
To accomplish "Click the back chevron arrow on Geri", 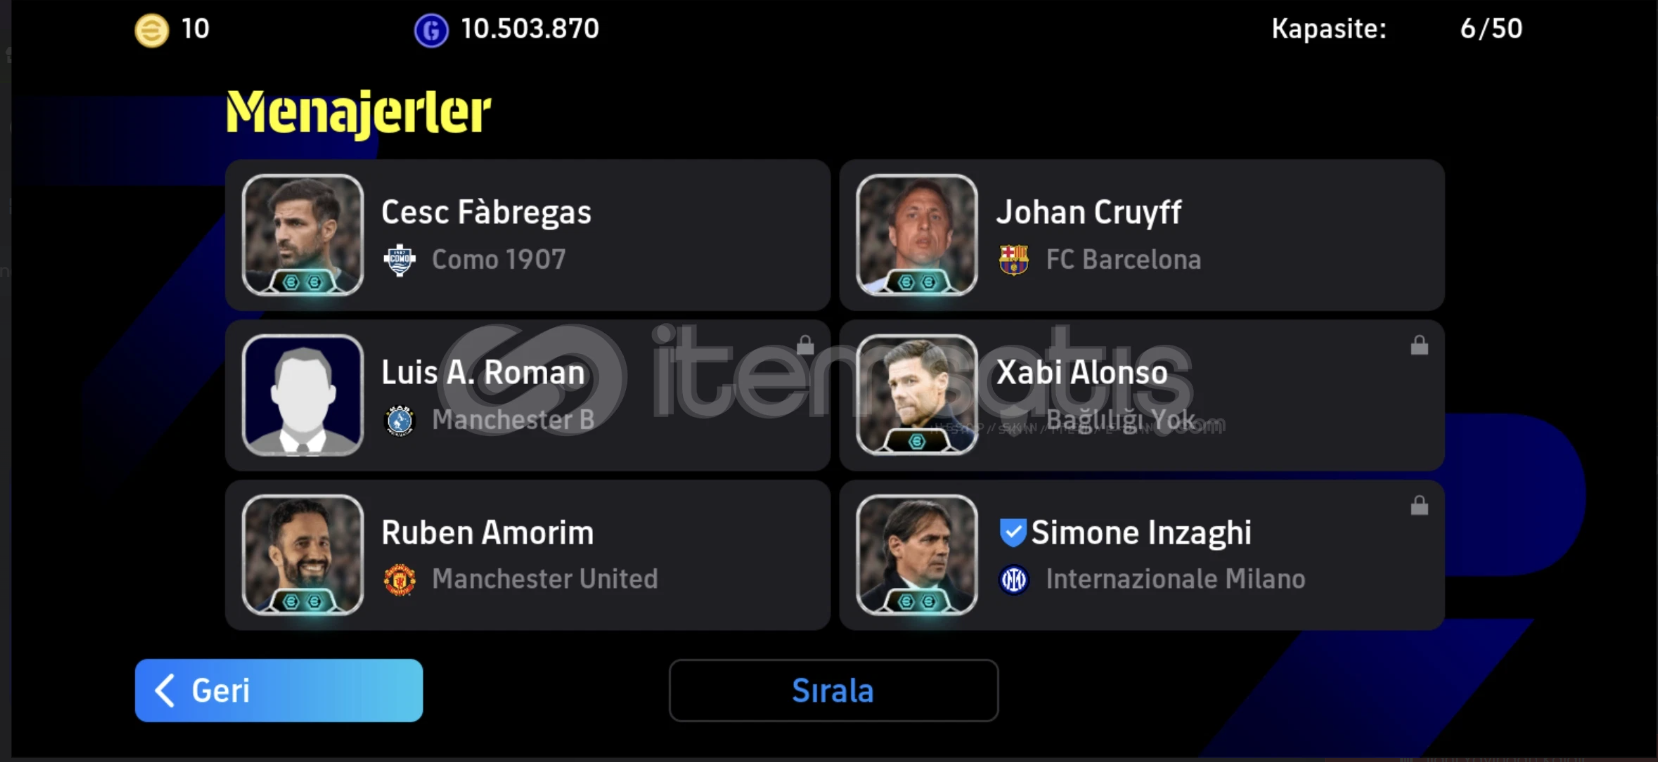I will point(165,690).
